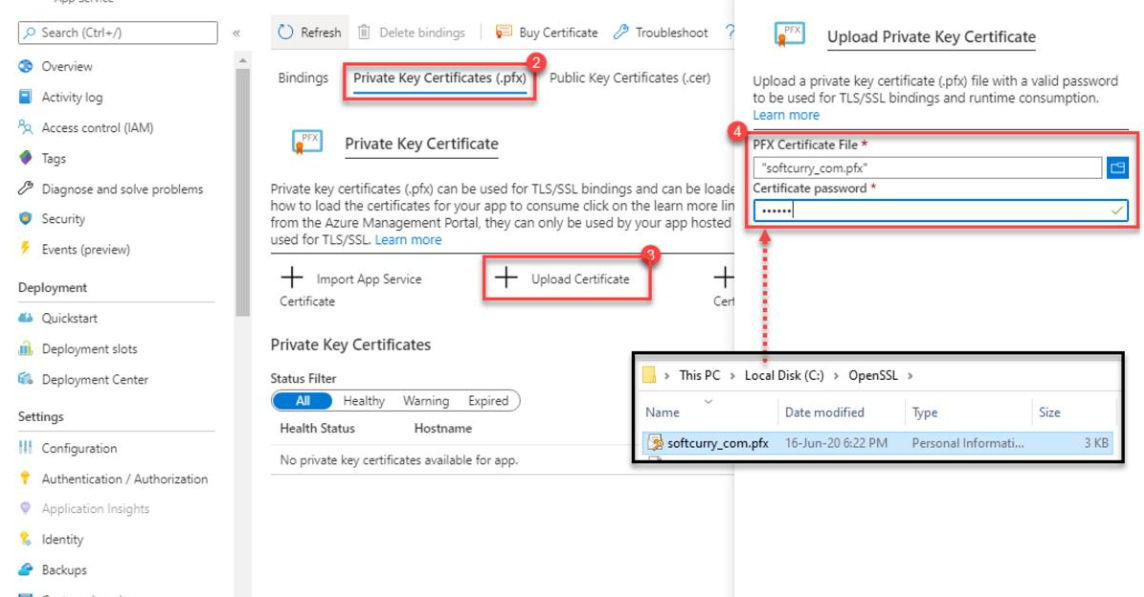Open Application Insights item
Screen dimensions: 1144x597
point(95,509)
